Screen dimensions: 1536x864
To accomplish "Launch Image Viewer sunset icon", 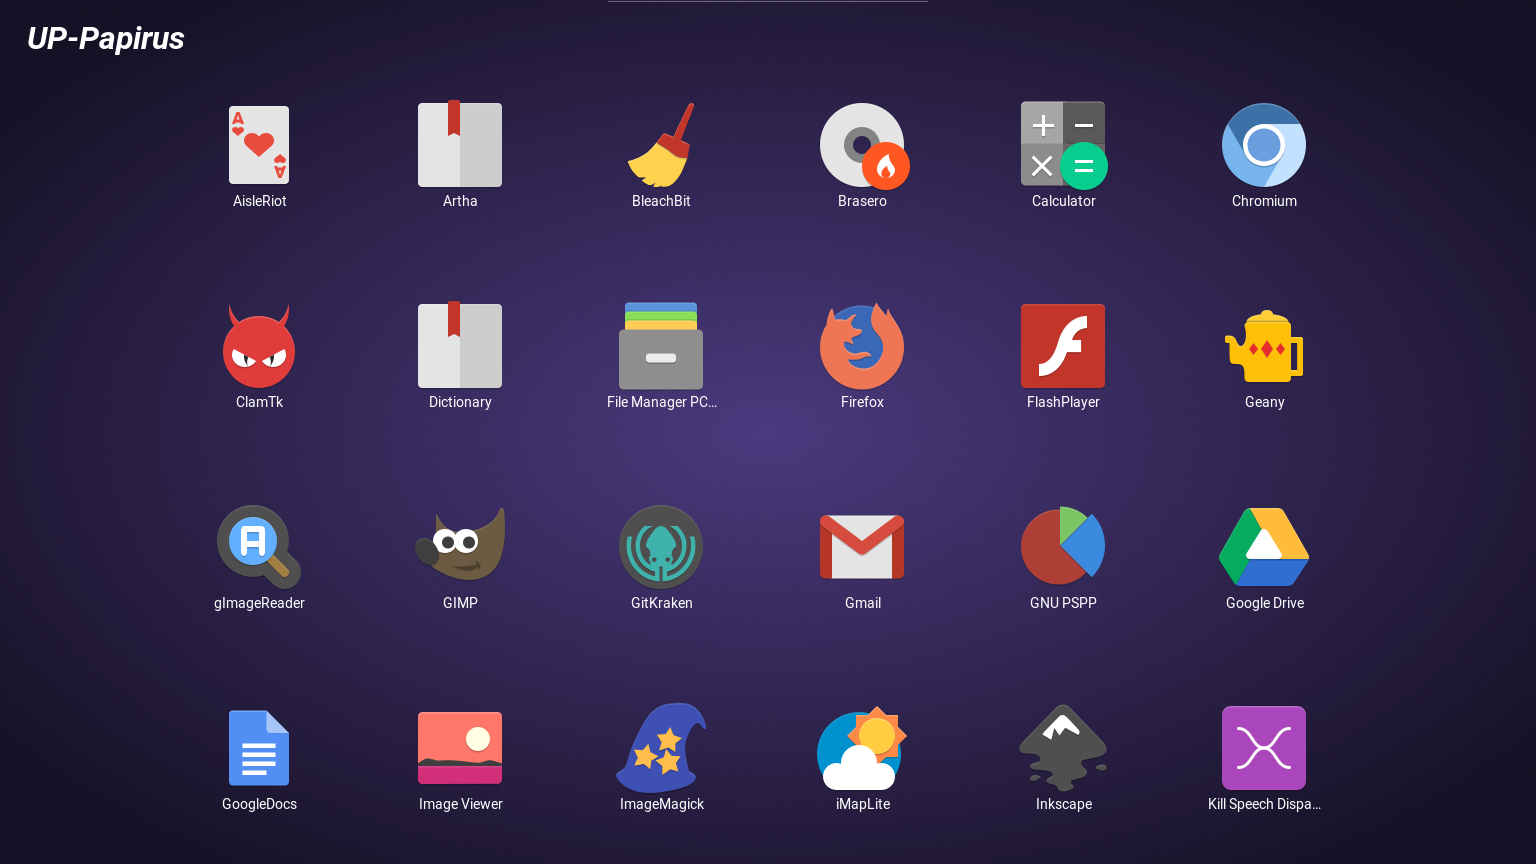I will (460, 748).
